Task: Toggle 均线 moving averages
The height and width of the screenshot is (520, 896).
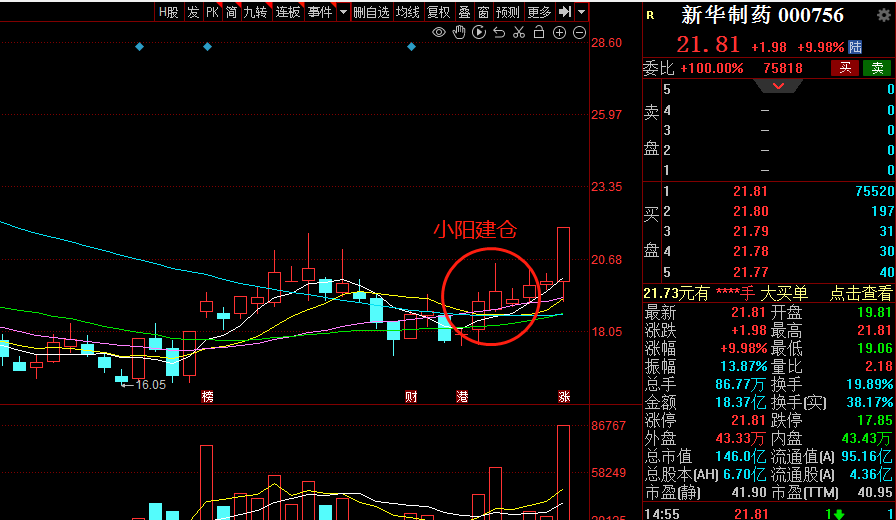Action: 408,12
